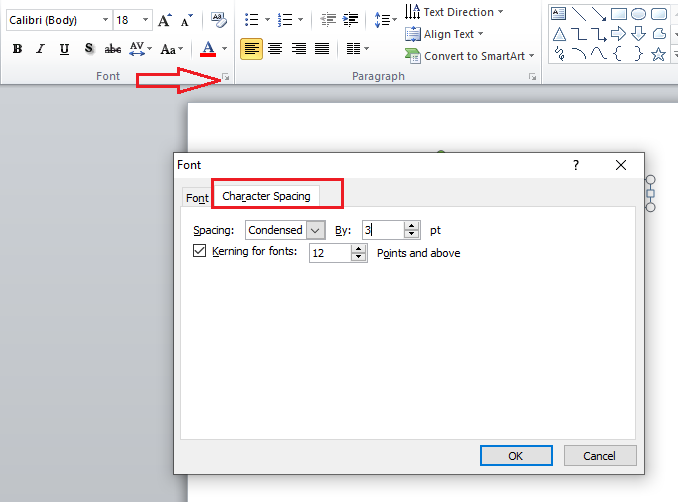Viewport: 678px width, 502px height.
Task: Justify the paragraph text
Action: (322, 48)
